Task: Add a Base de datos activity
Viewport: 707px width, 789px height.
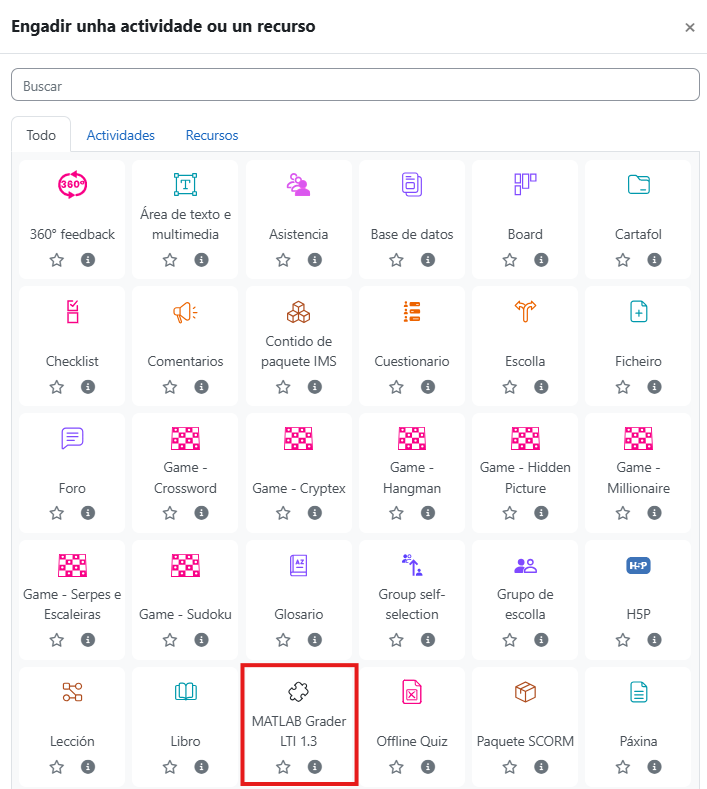Action: tap(412, 185)
